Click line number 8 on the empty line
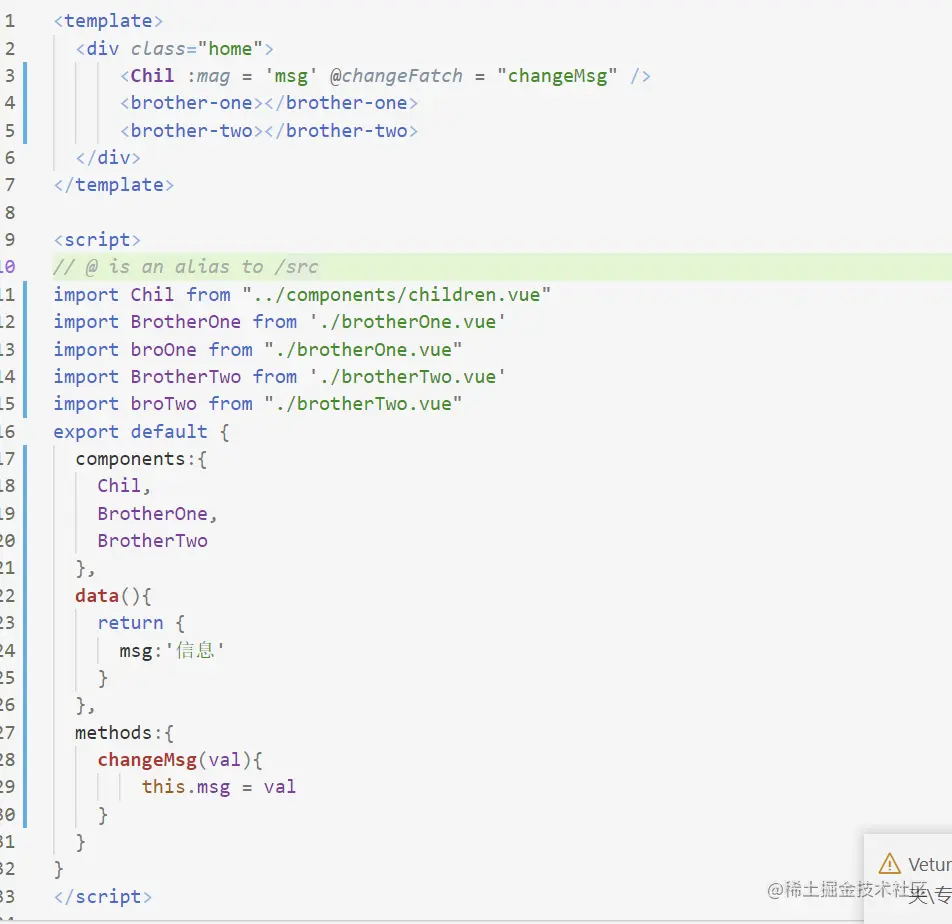This screenshot has height=924, width=952. pos(10,212)
